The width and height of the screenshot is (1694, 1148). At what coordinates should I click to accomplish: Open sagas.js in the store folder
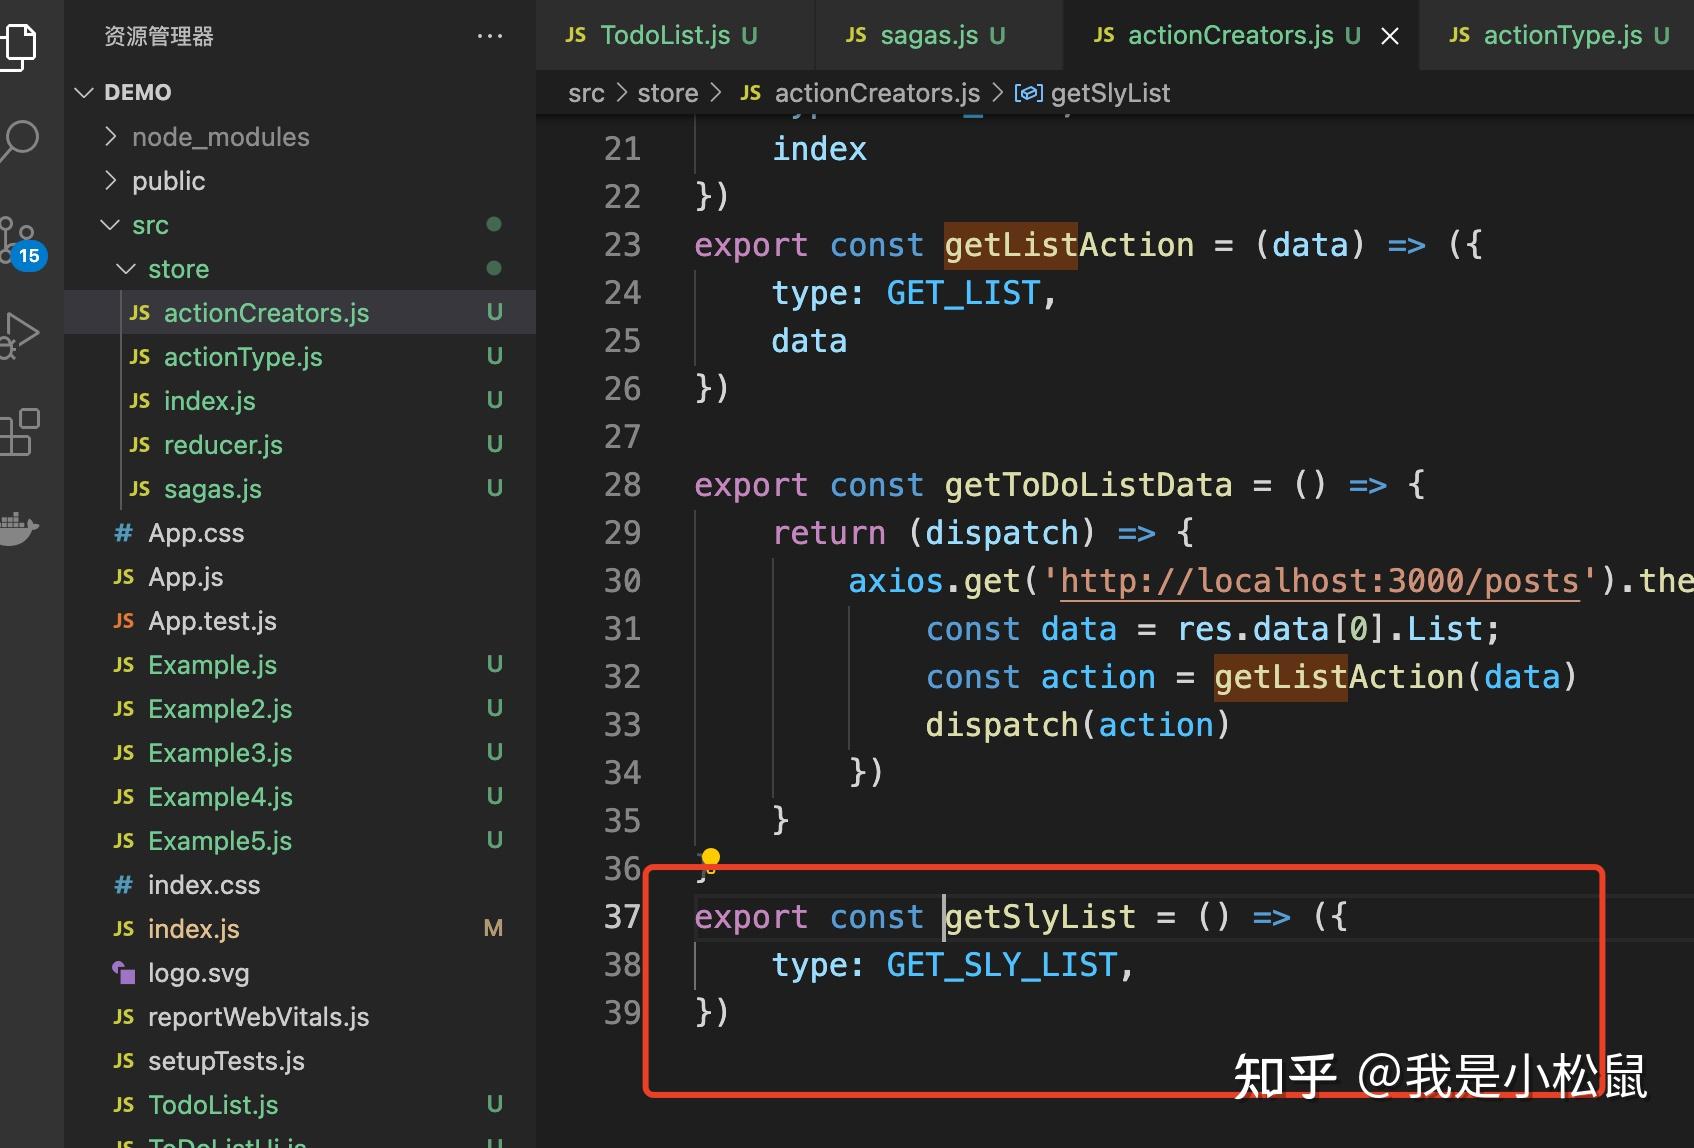[x=300, y=489]
